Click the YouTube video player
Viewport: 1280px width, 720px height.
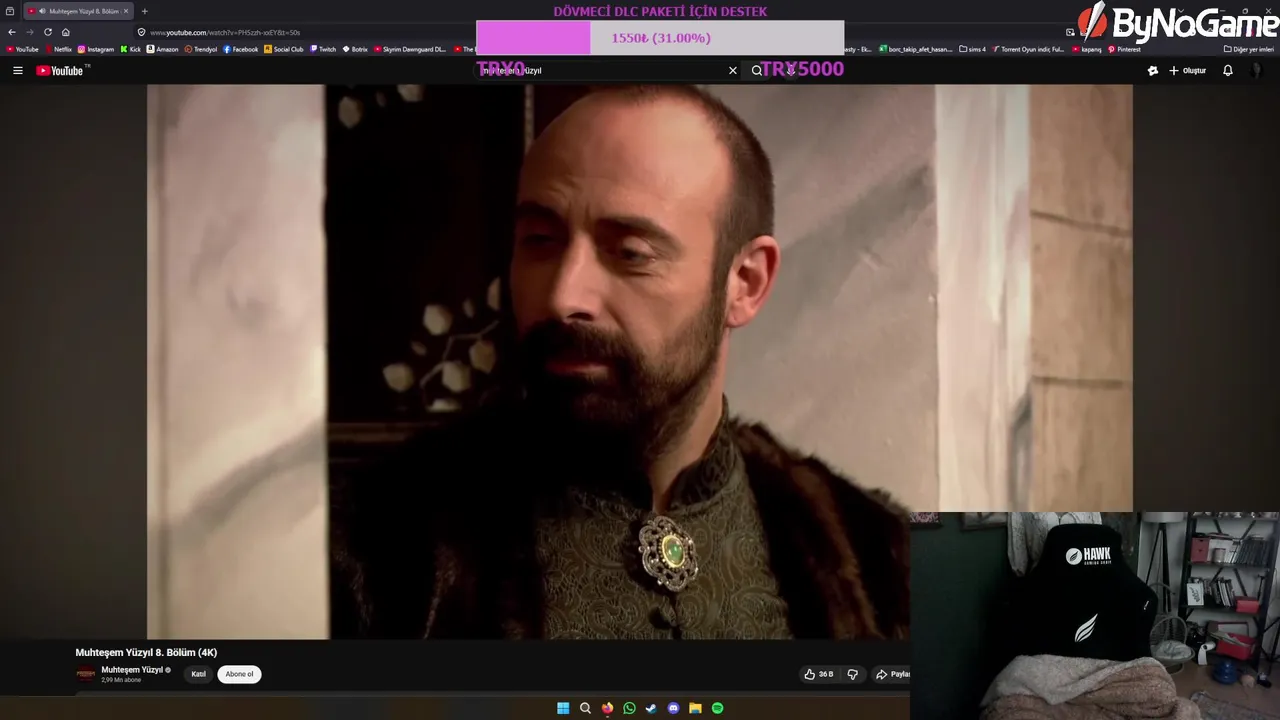(640, 362)
